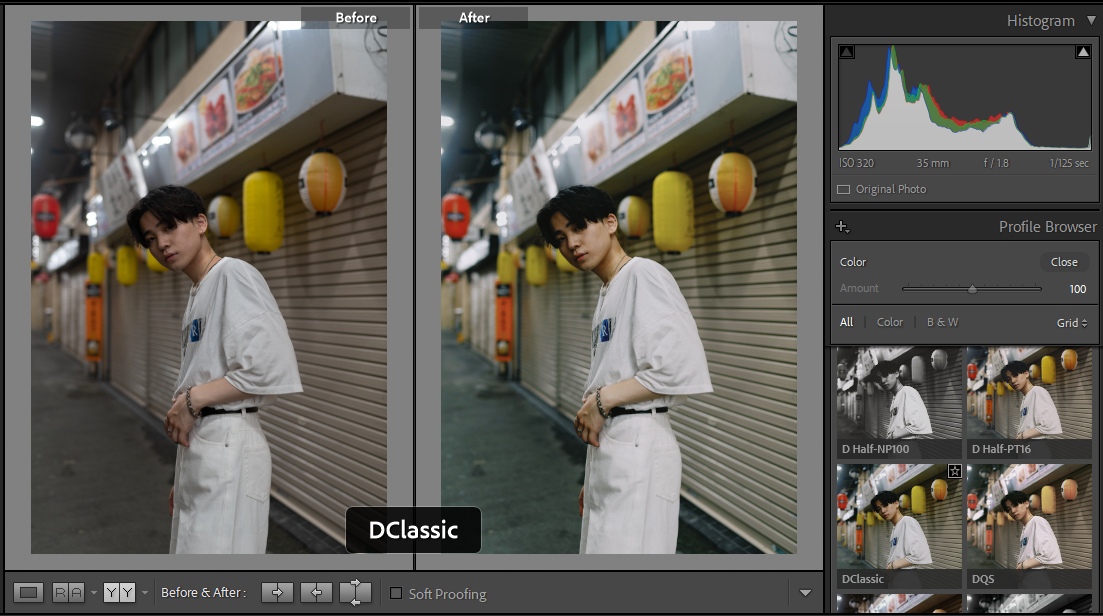This screenshot has width=1103, height=616.
Task: Open the Grid view mode dropdown
Action: 1072,323
